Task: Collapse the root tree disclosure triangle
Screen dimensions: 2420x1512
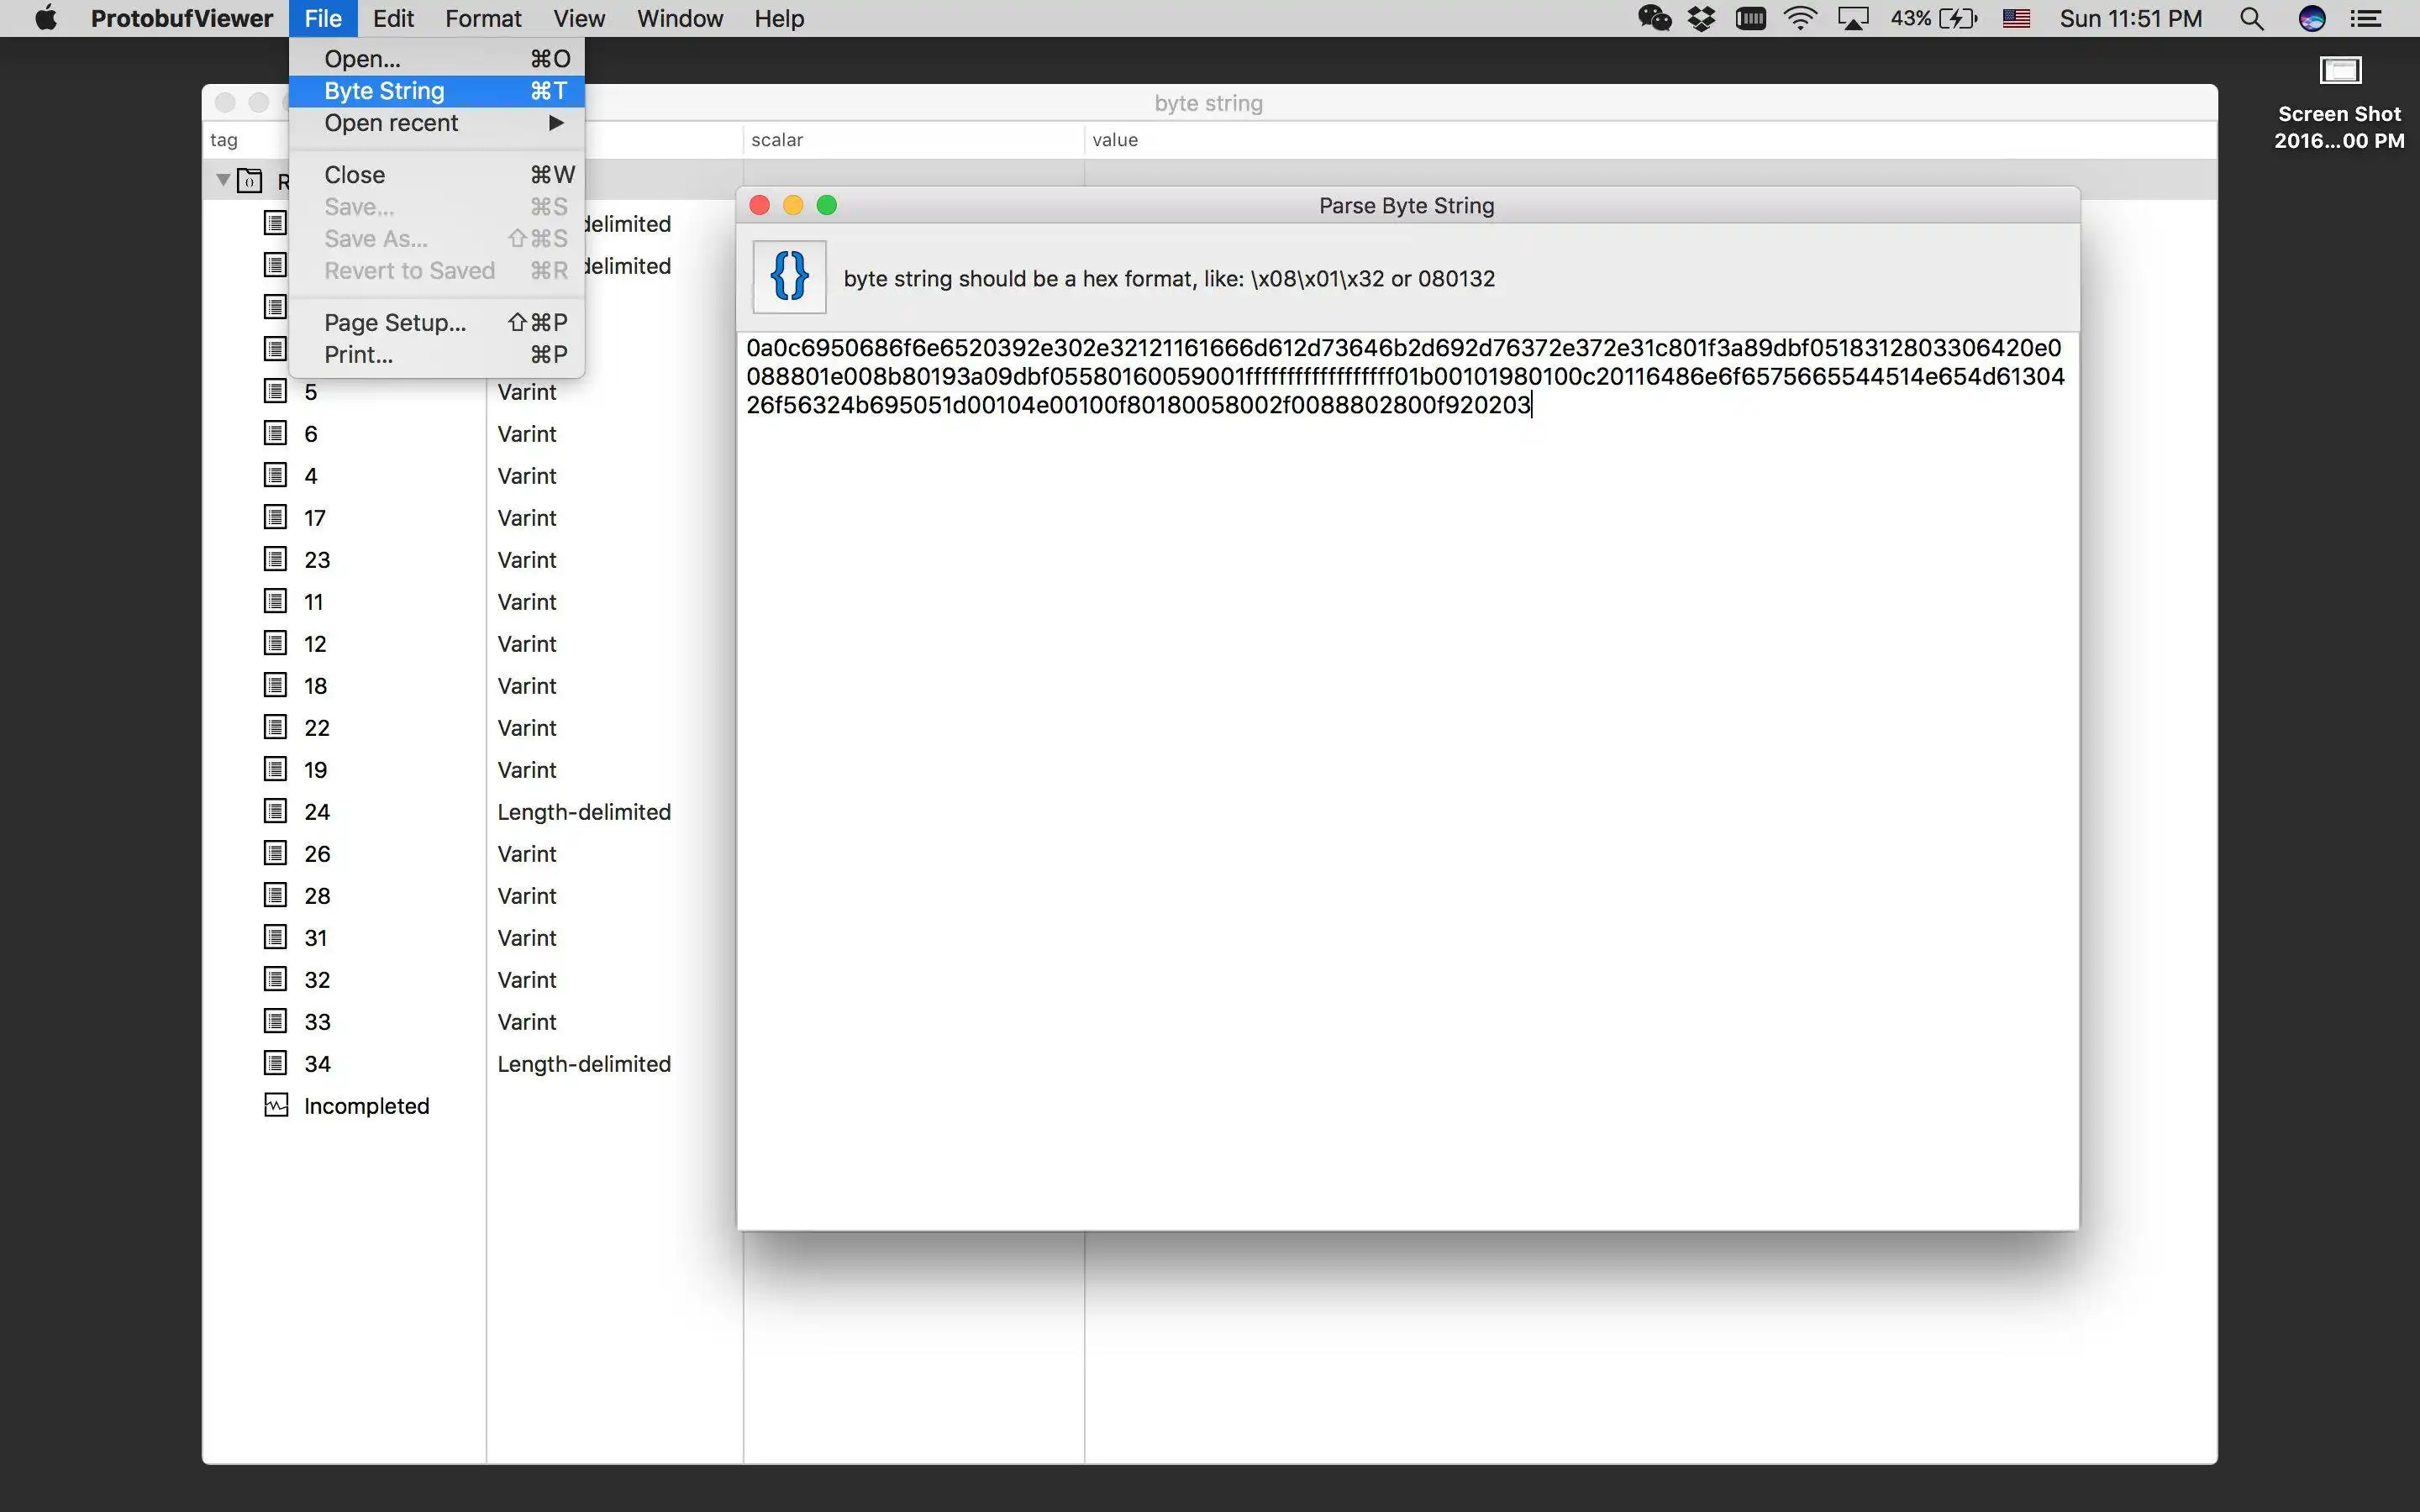Action: (223, 180)
